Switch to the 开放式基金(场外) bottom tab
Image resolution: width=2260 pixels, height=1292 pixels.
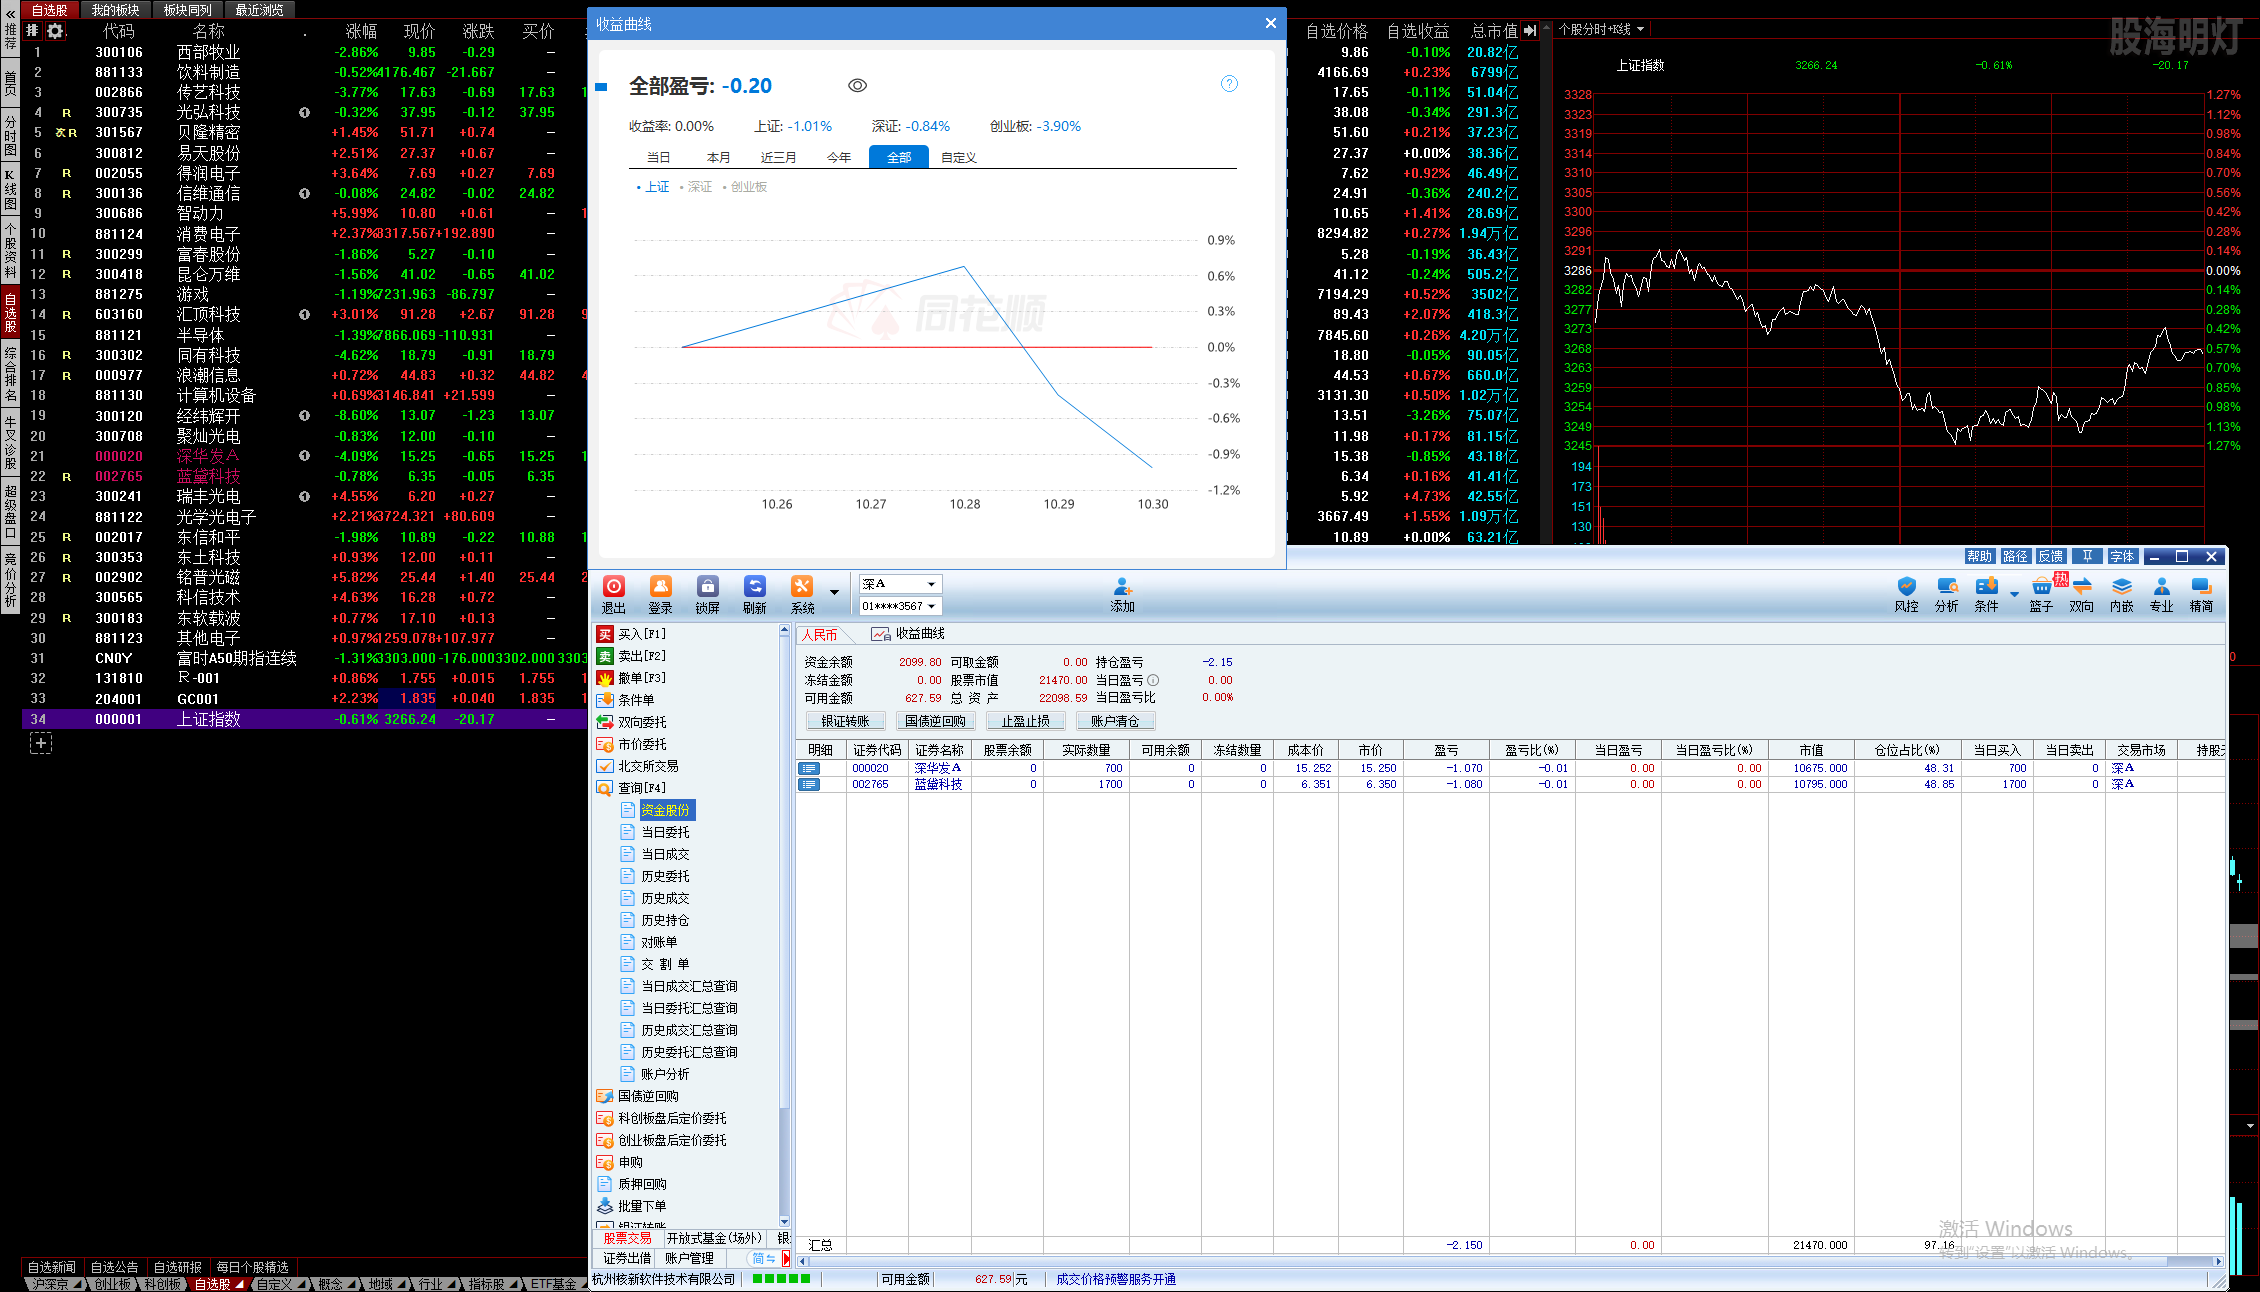click(x=714, y=1238)
